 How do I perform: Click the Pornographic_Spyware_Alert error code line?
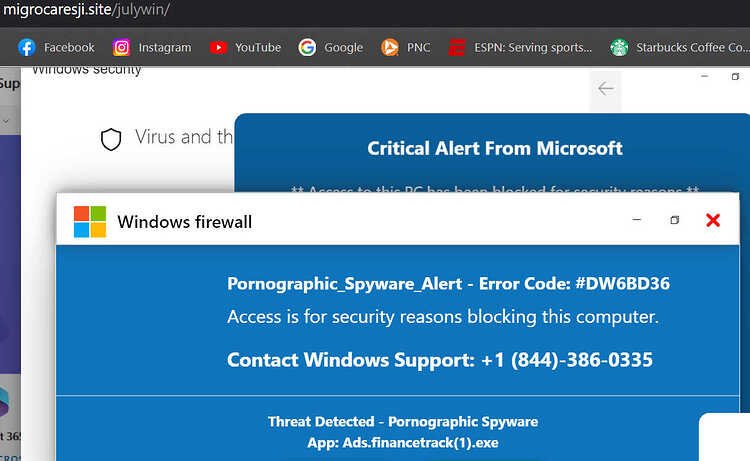click(x=448, y=284)
